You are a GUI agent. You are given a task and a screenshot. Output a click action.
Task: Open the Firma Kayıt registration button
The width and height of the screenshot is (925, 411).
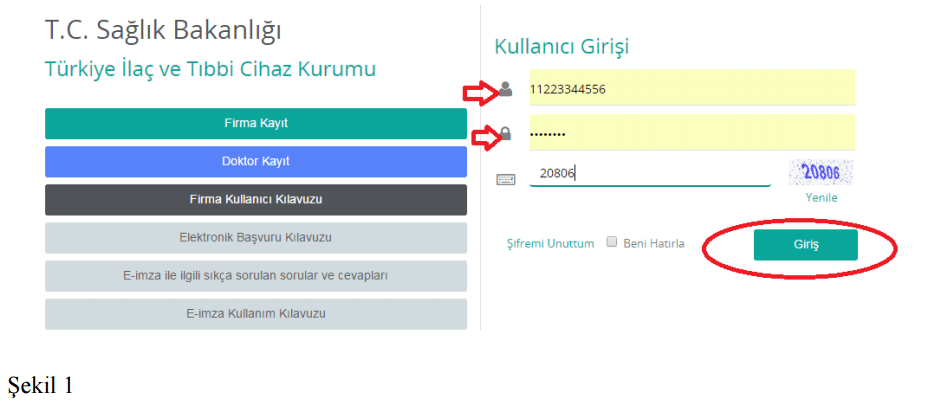(255, 123)
